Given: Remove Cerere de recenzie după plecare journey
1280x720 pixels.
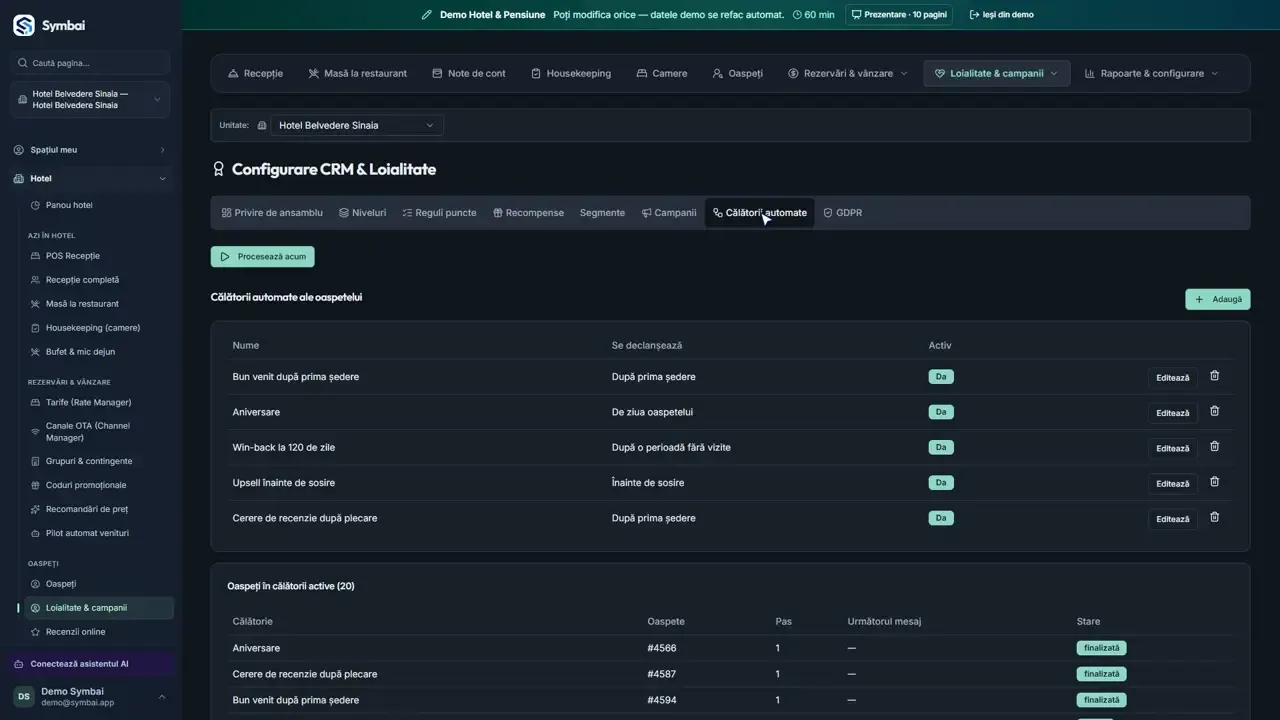Looking at the screenshot, I should (x=1215, y=517).
